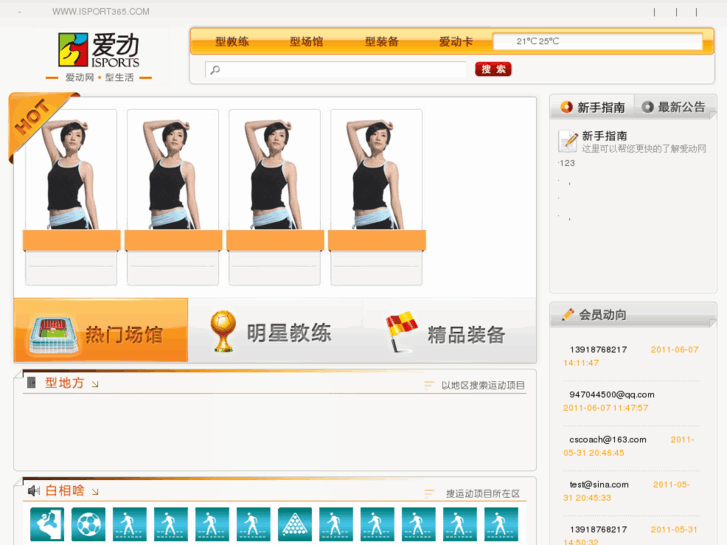Click the stadium icon on 热门场馆
Image resolution: width=727 pixels, height=545 pixels.
click(52, 335)
